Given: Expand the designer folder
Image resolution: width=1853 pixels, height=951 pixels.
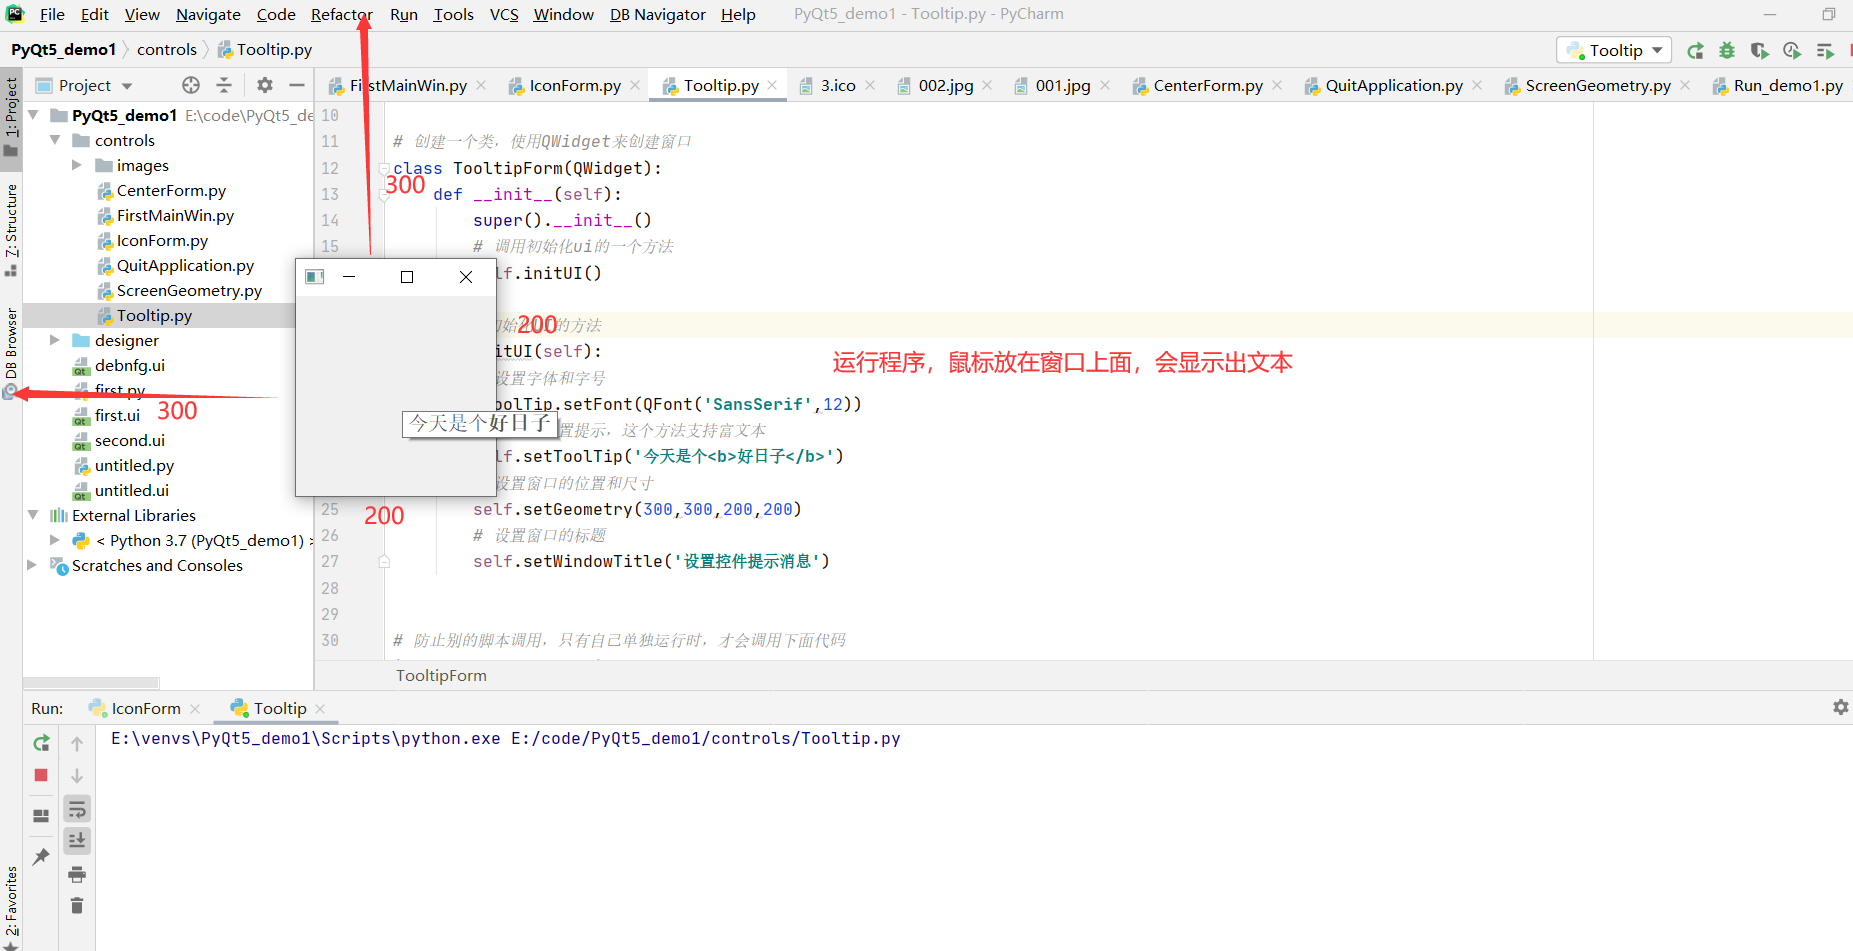Looking at the screenshot, I should (55, 340).
